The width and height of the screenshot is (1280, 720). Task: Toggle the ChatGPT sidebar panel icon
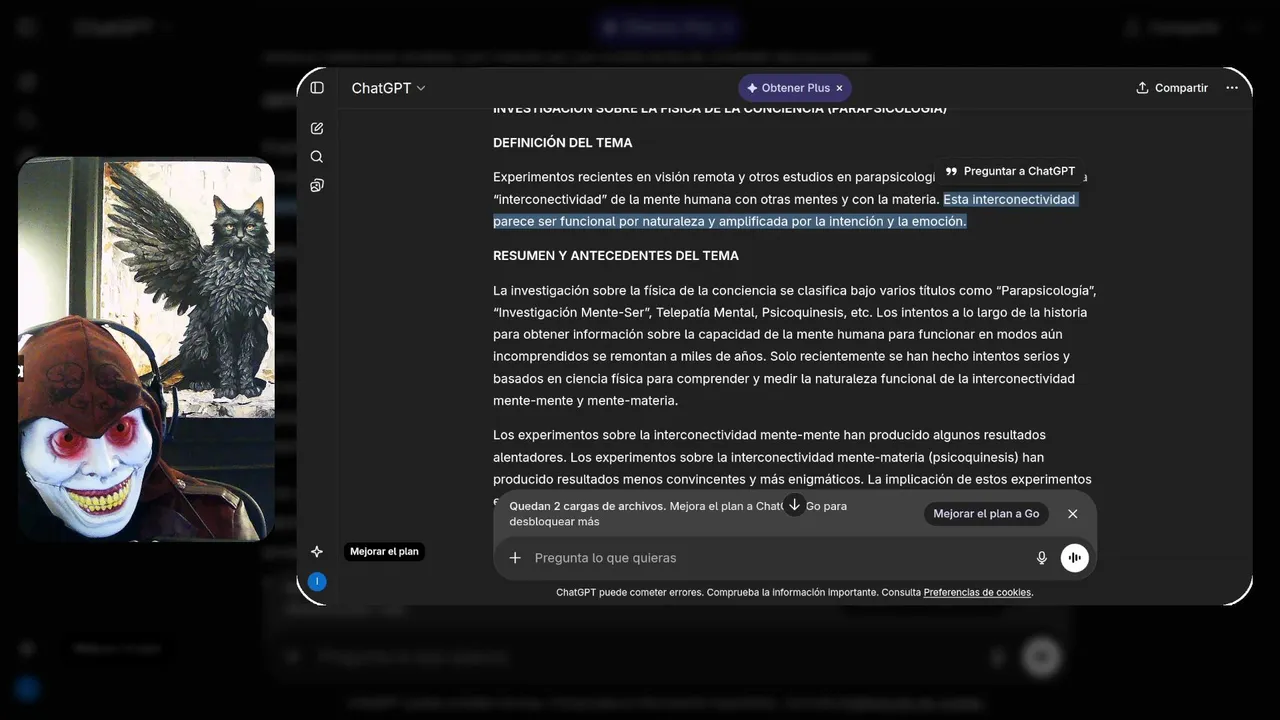(317, 88)
